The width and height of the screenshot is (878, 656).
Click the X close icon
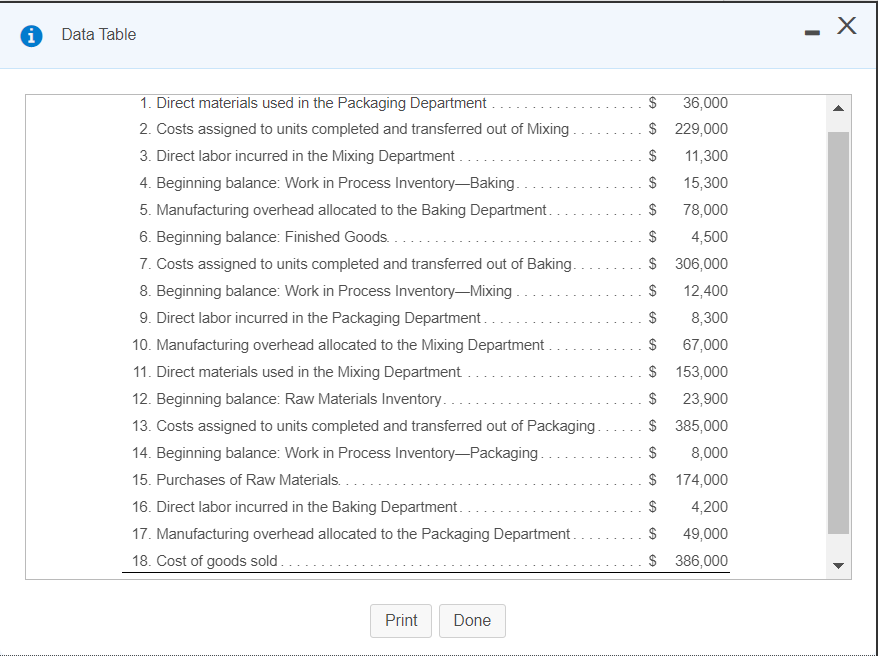pos(846,25)
